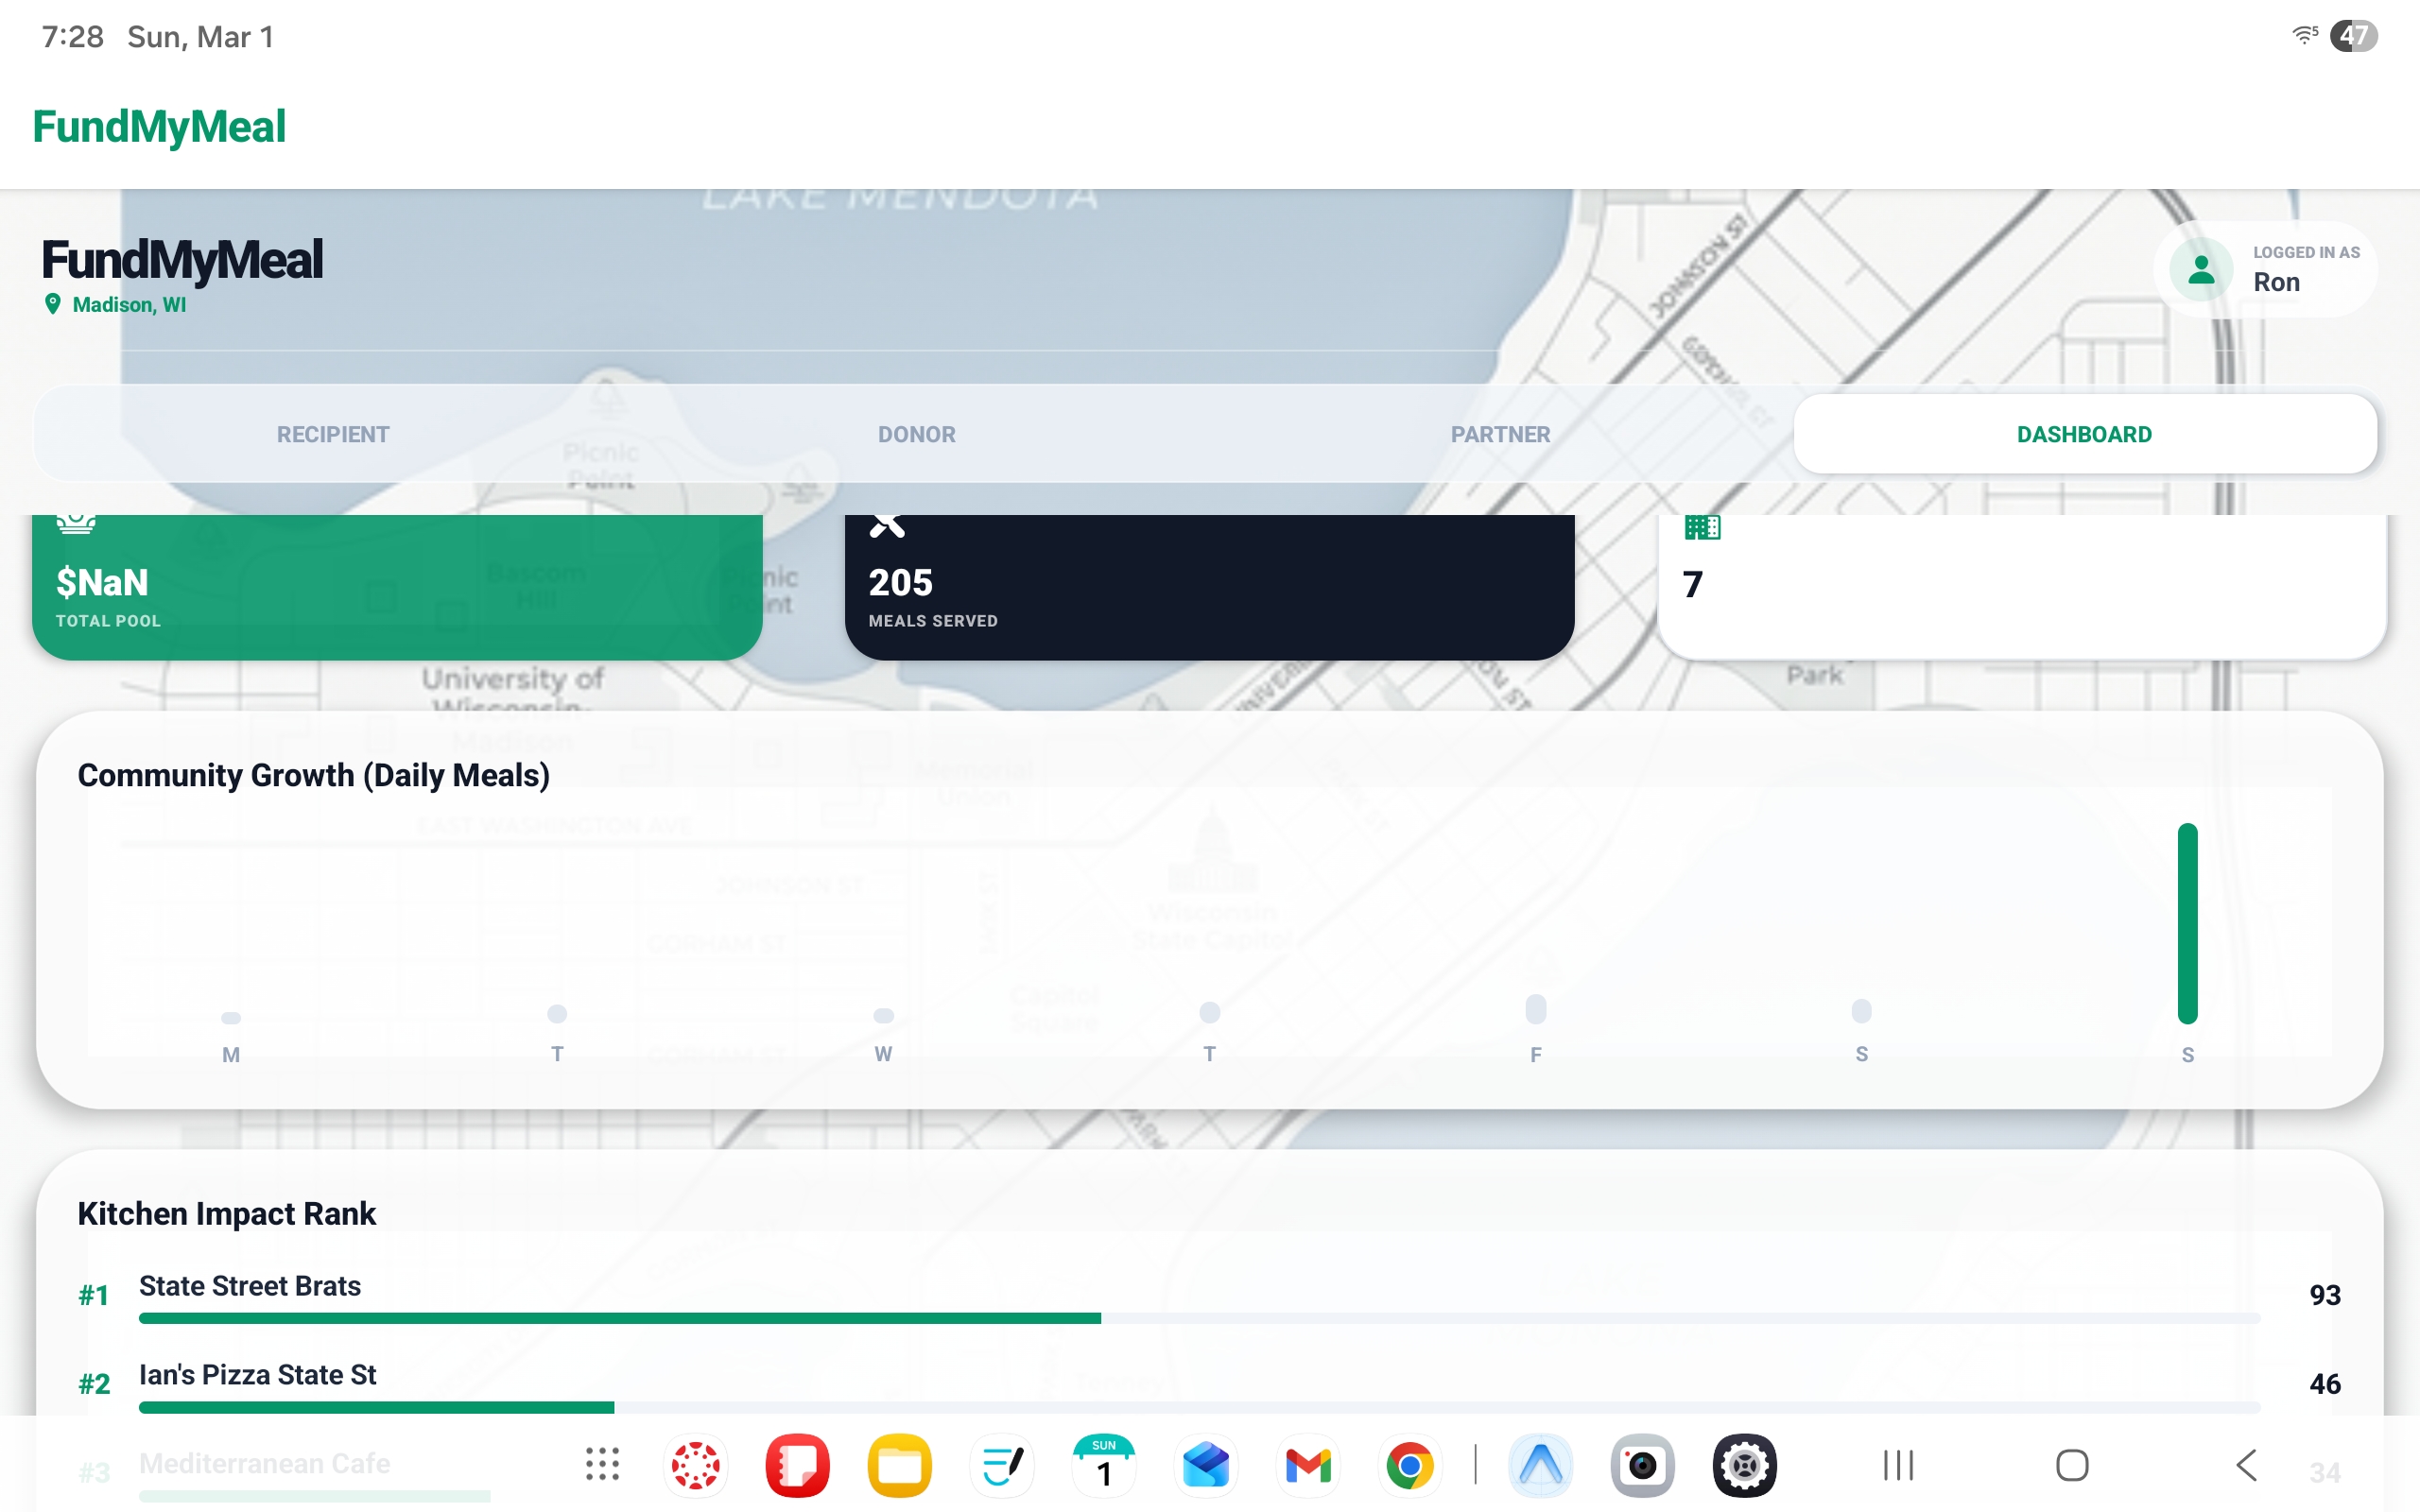Switch to the Donor tab
Screen dimensions: 2420x1512
point(916,434)
